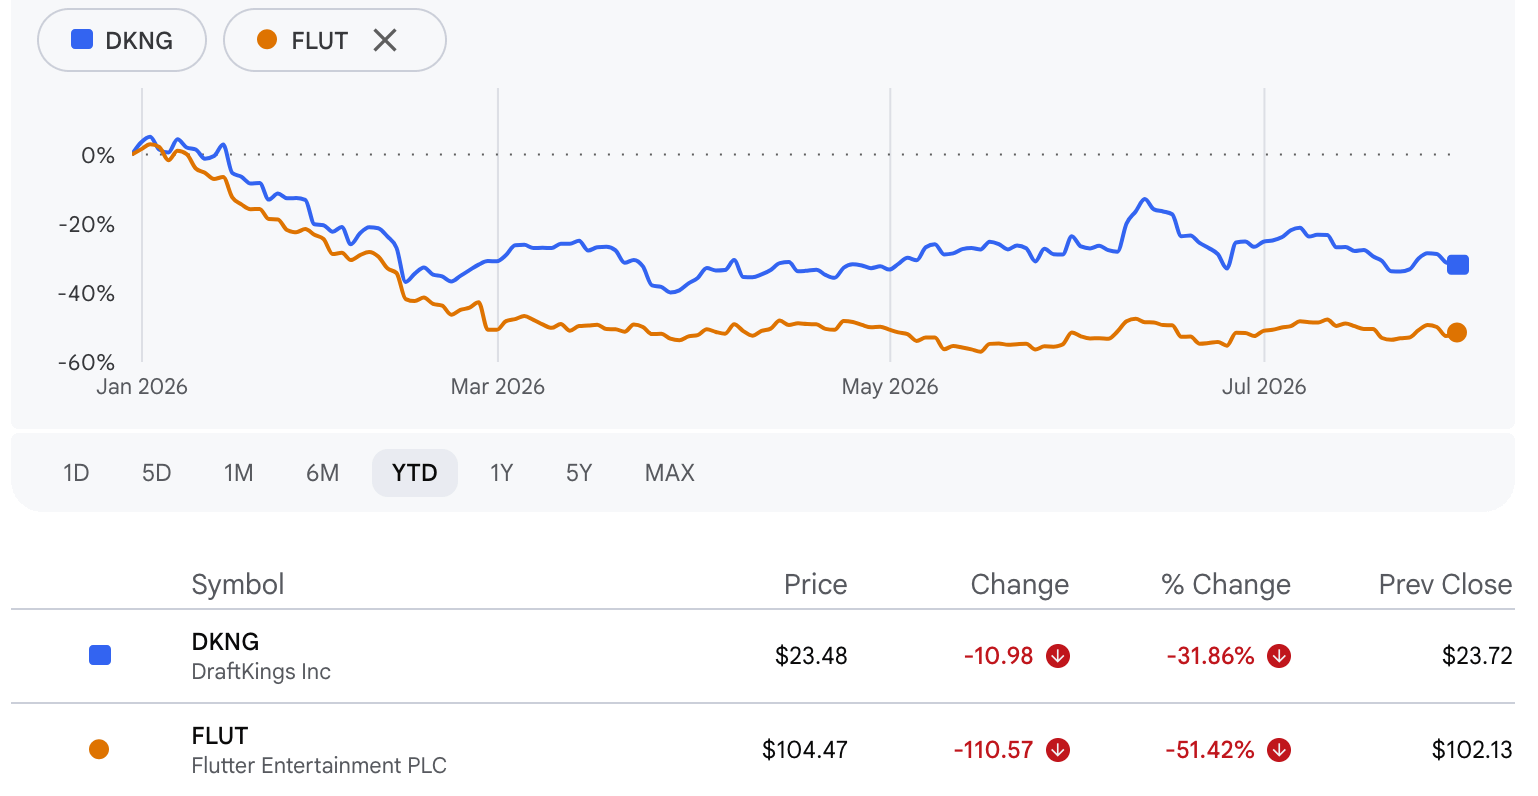Click FLUT percent change down-arrow icon

click(x=1279, y=750)
